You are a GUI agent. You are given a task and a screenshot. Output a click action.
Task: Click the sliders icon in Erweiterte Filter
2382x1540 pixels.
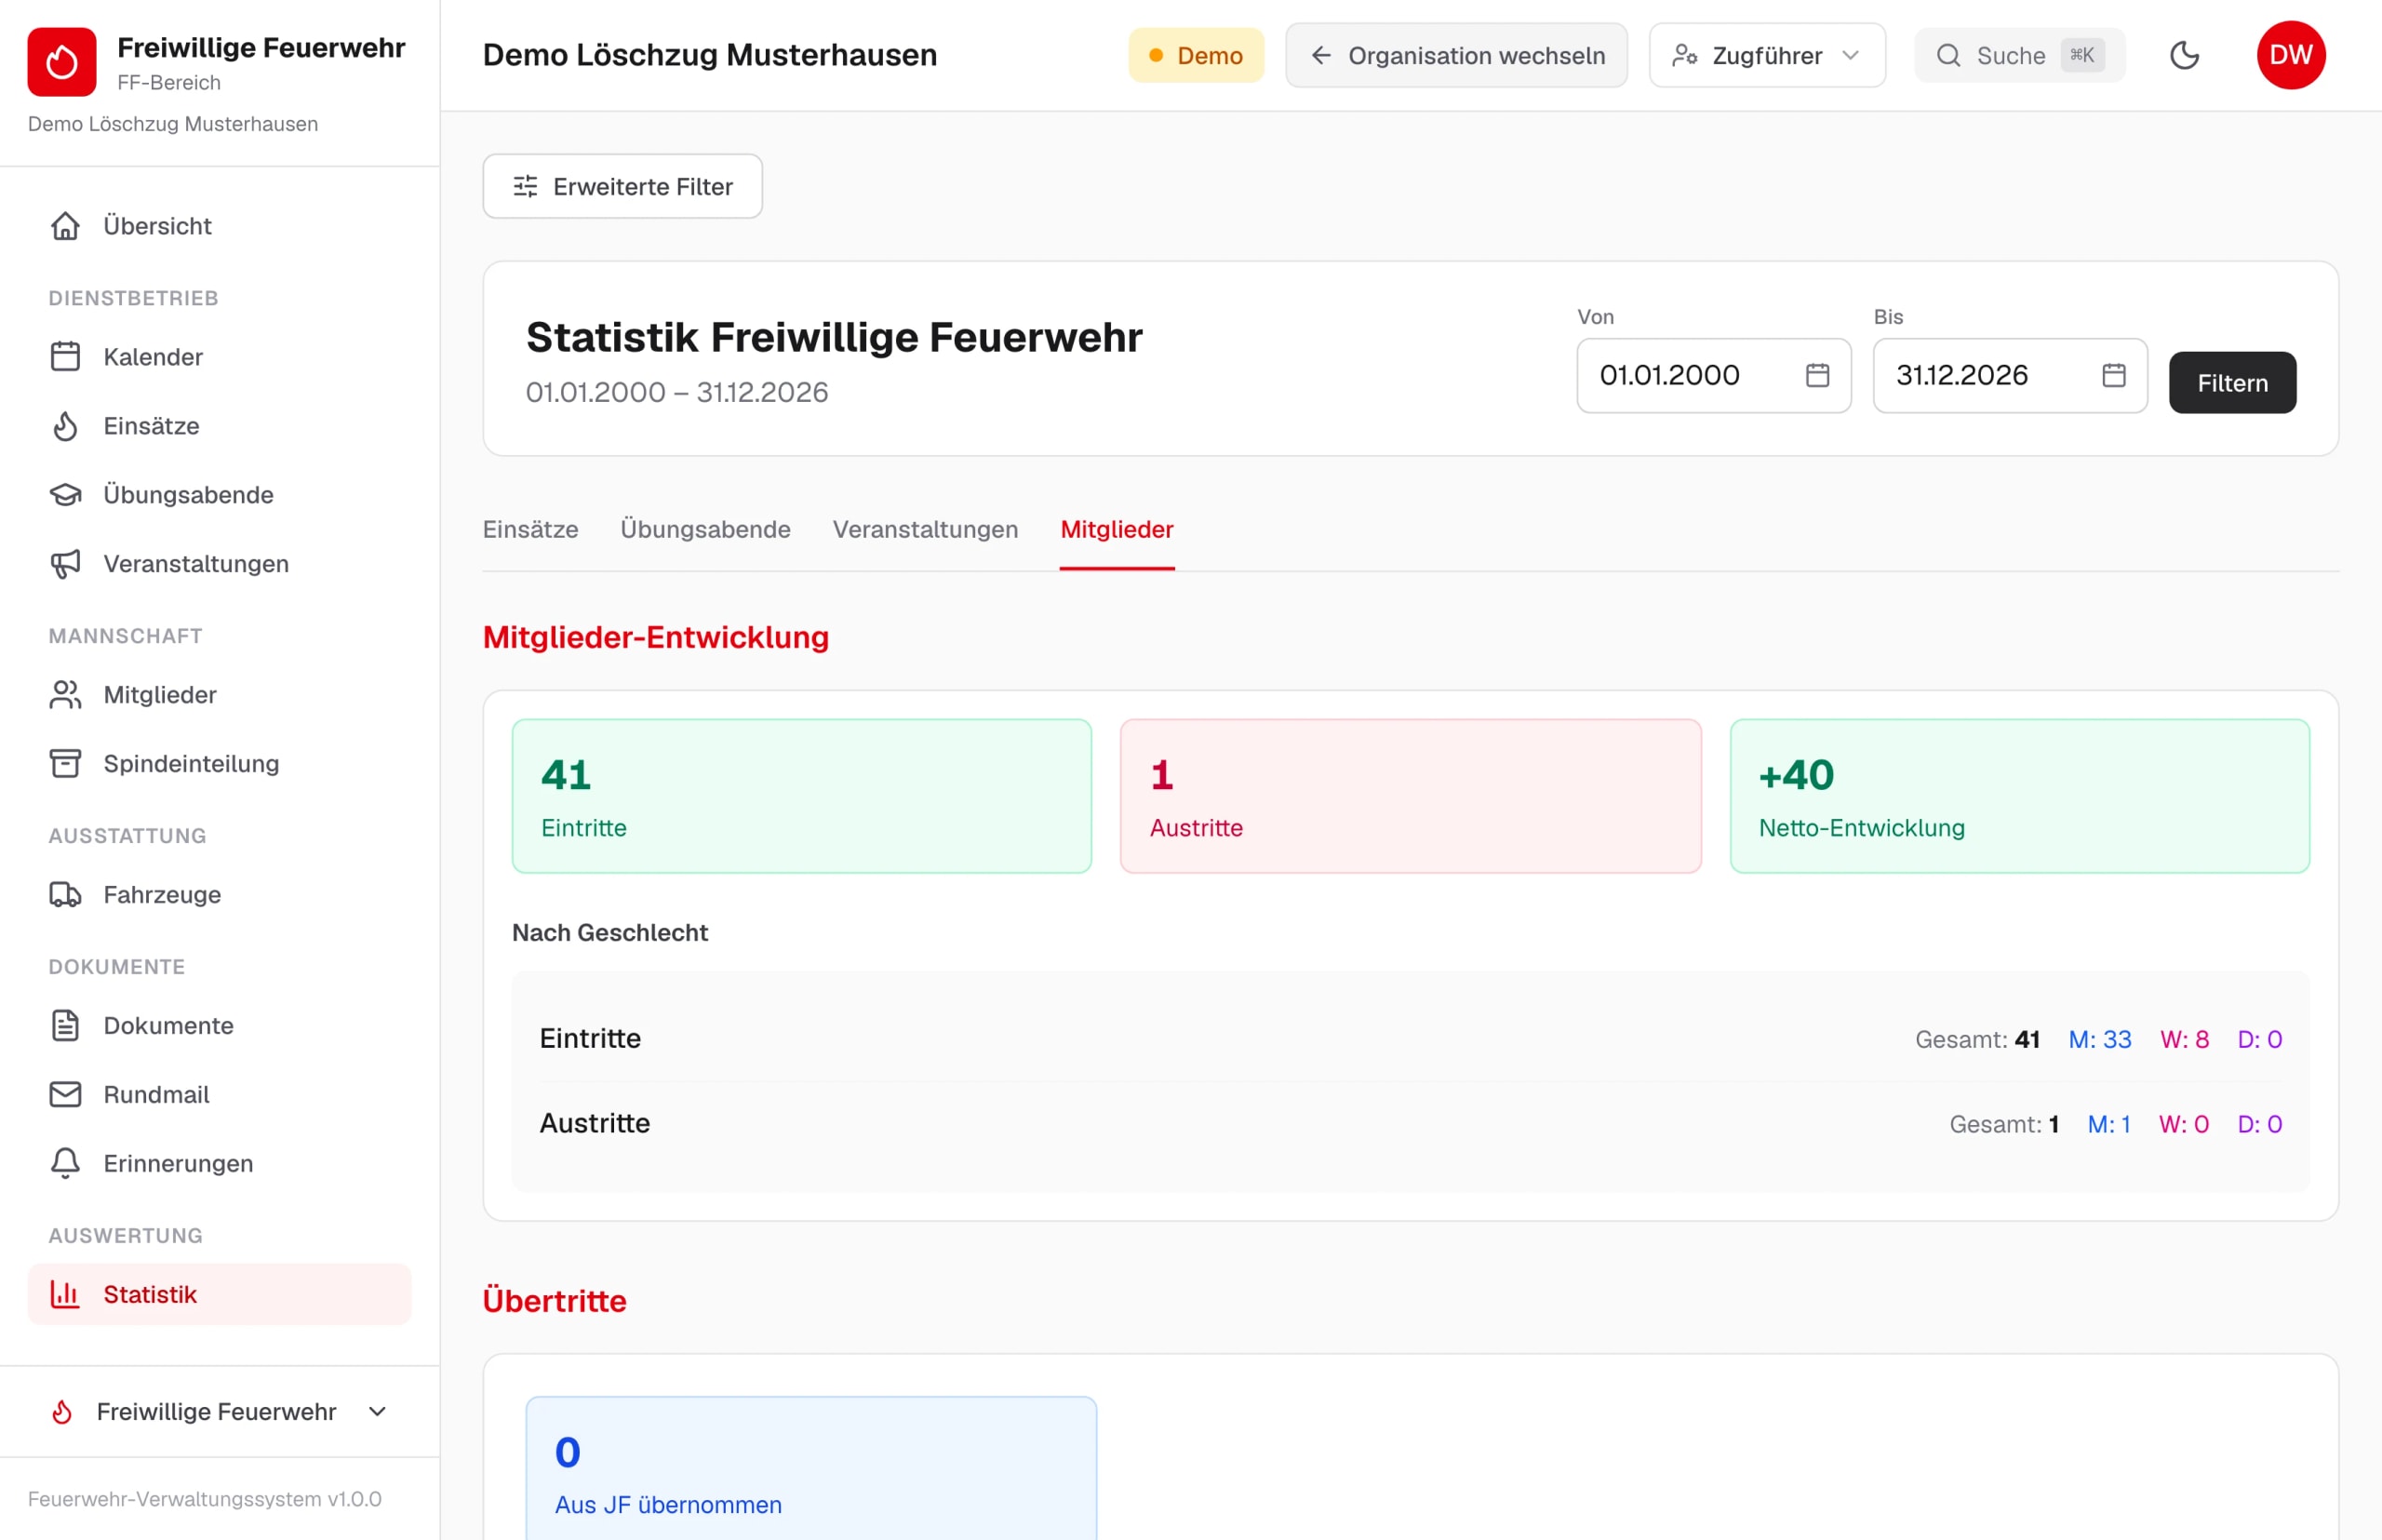tap(525, 187)
